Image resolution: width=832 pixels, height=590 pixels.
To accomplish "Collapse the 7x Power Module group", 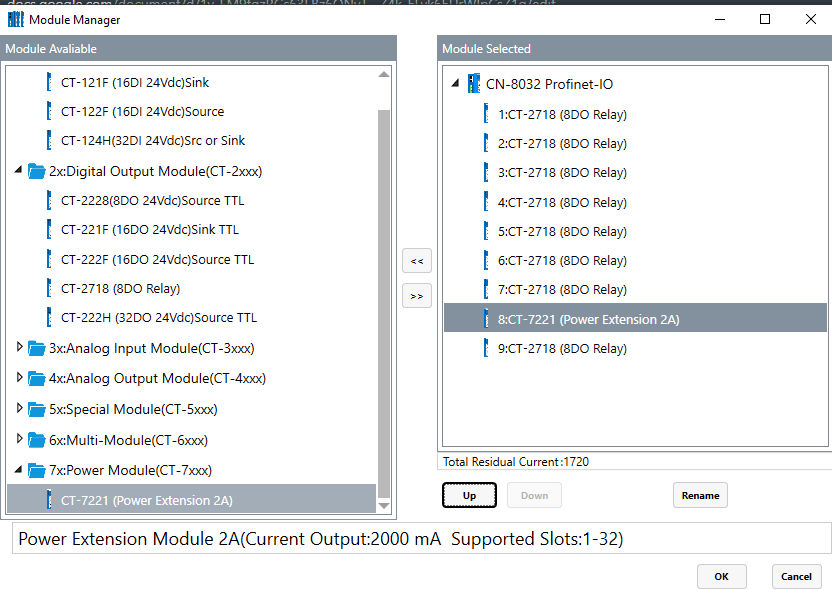I will coord(19,469).
